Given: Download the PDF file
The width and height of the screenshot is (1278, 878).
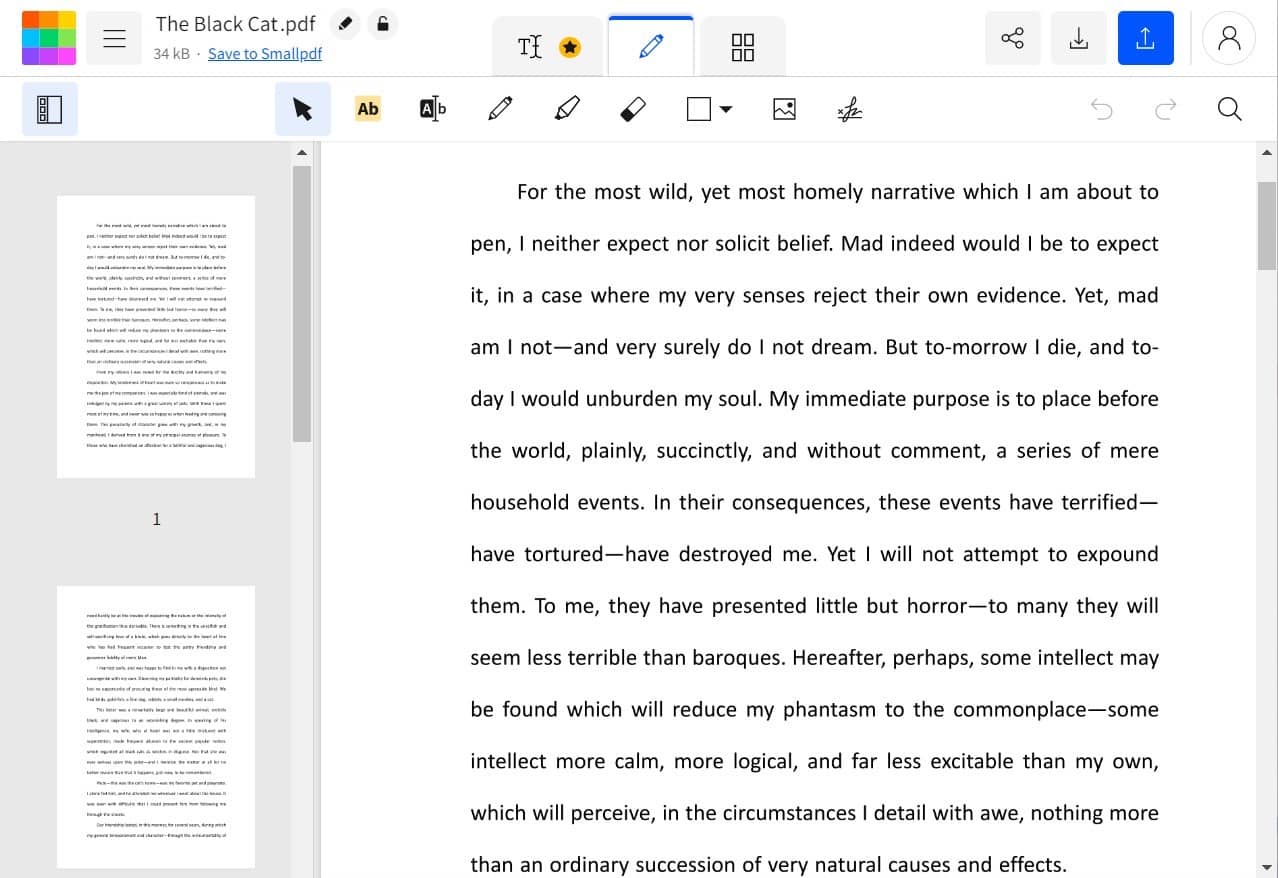Looking at the screenshot, I should (x=1079, y=38).
